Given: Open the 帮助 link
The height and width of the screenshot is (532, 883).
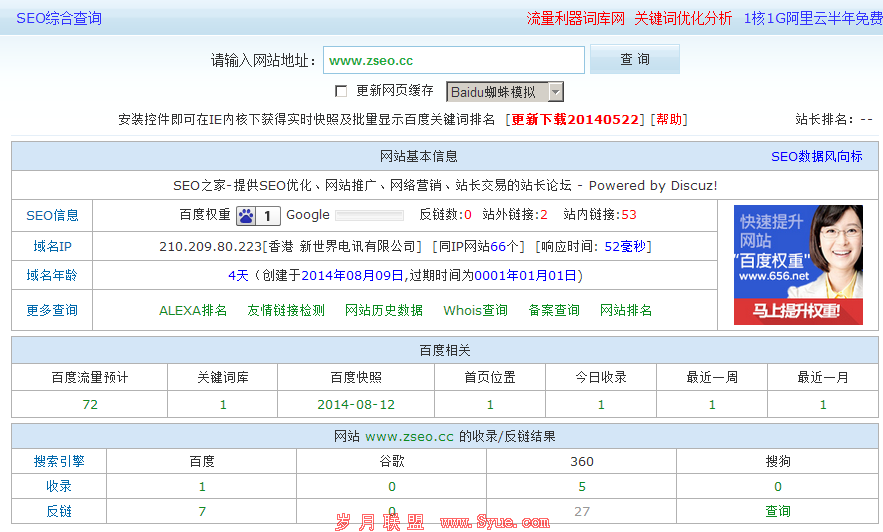Looking at the screenshot, I should (x=669, y=119).
